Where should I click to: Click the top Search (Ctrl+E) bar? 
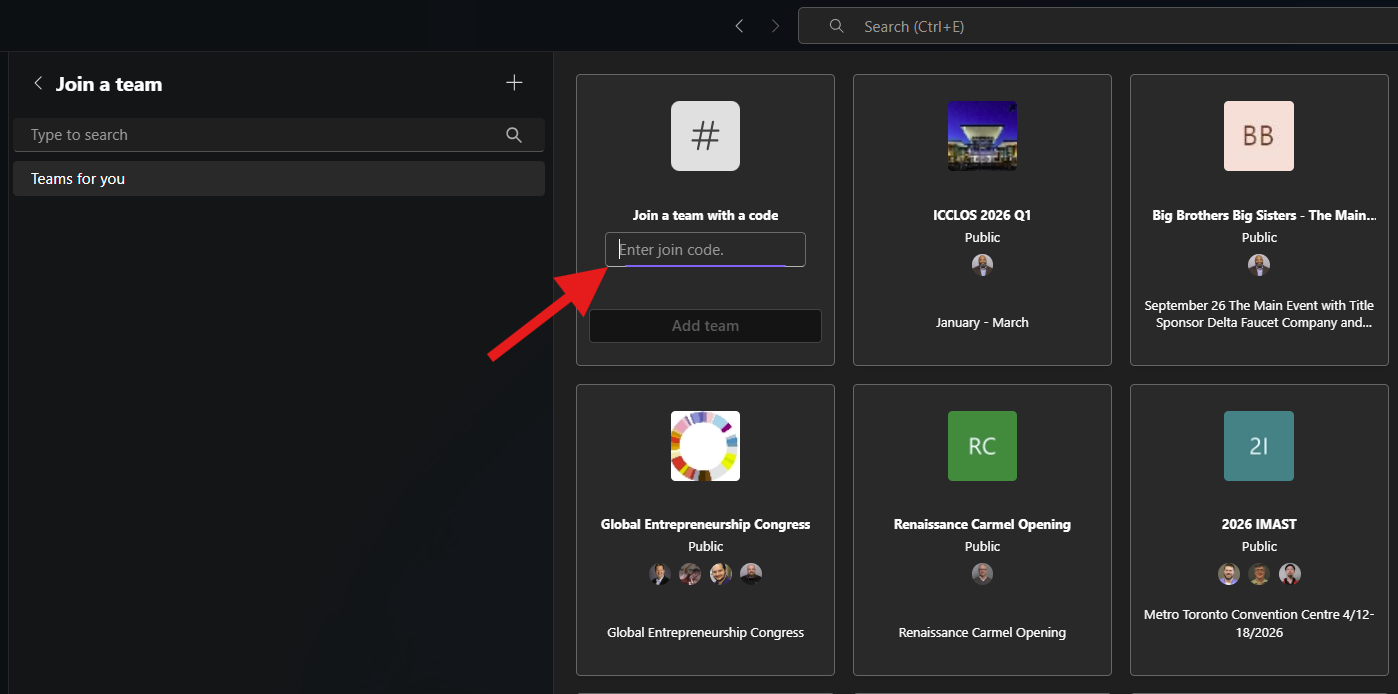pyautogui.click(x=1100, y=27)
